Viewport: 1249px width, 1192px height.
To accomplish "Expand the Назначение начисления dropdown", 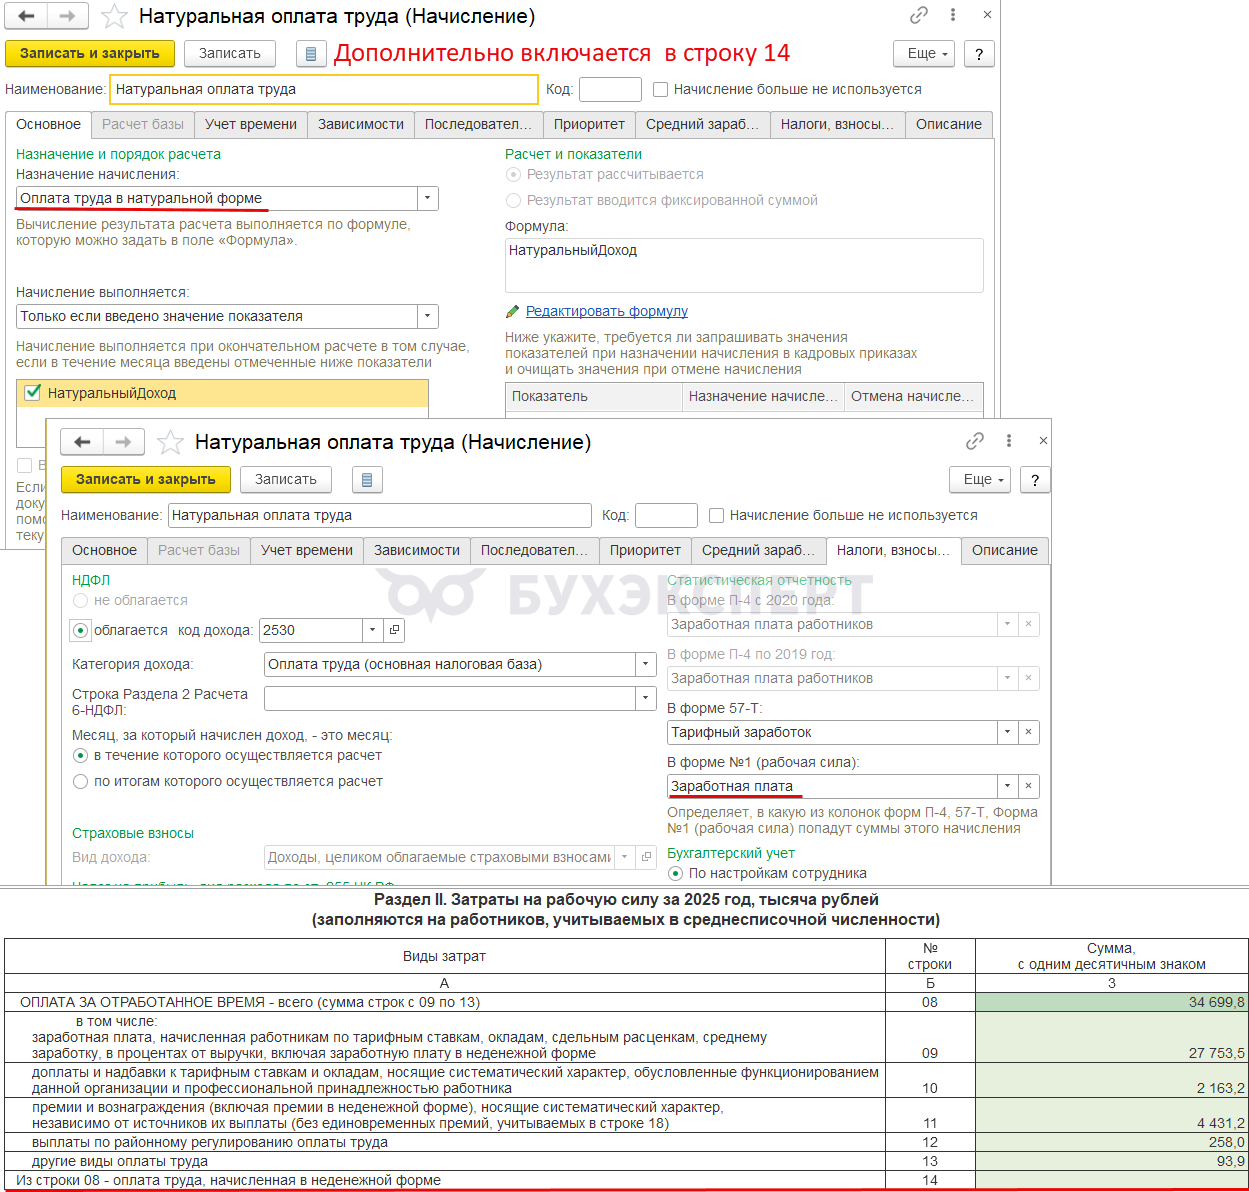I will (x=428, y=198).
